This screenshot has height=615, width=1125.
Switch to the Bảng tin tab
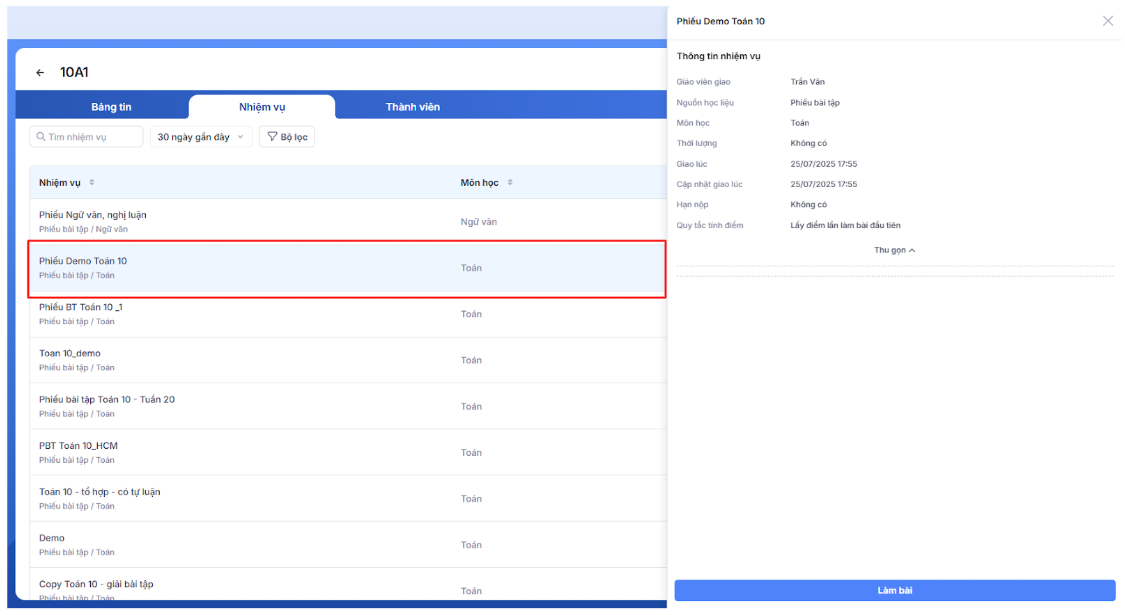[x=111, y=107]
